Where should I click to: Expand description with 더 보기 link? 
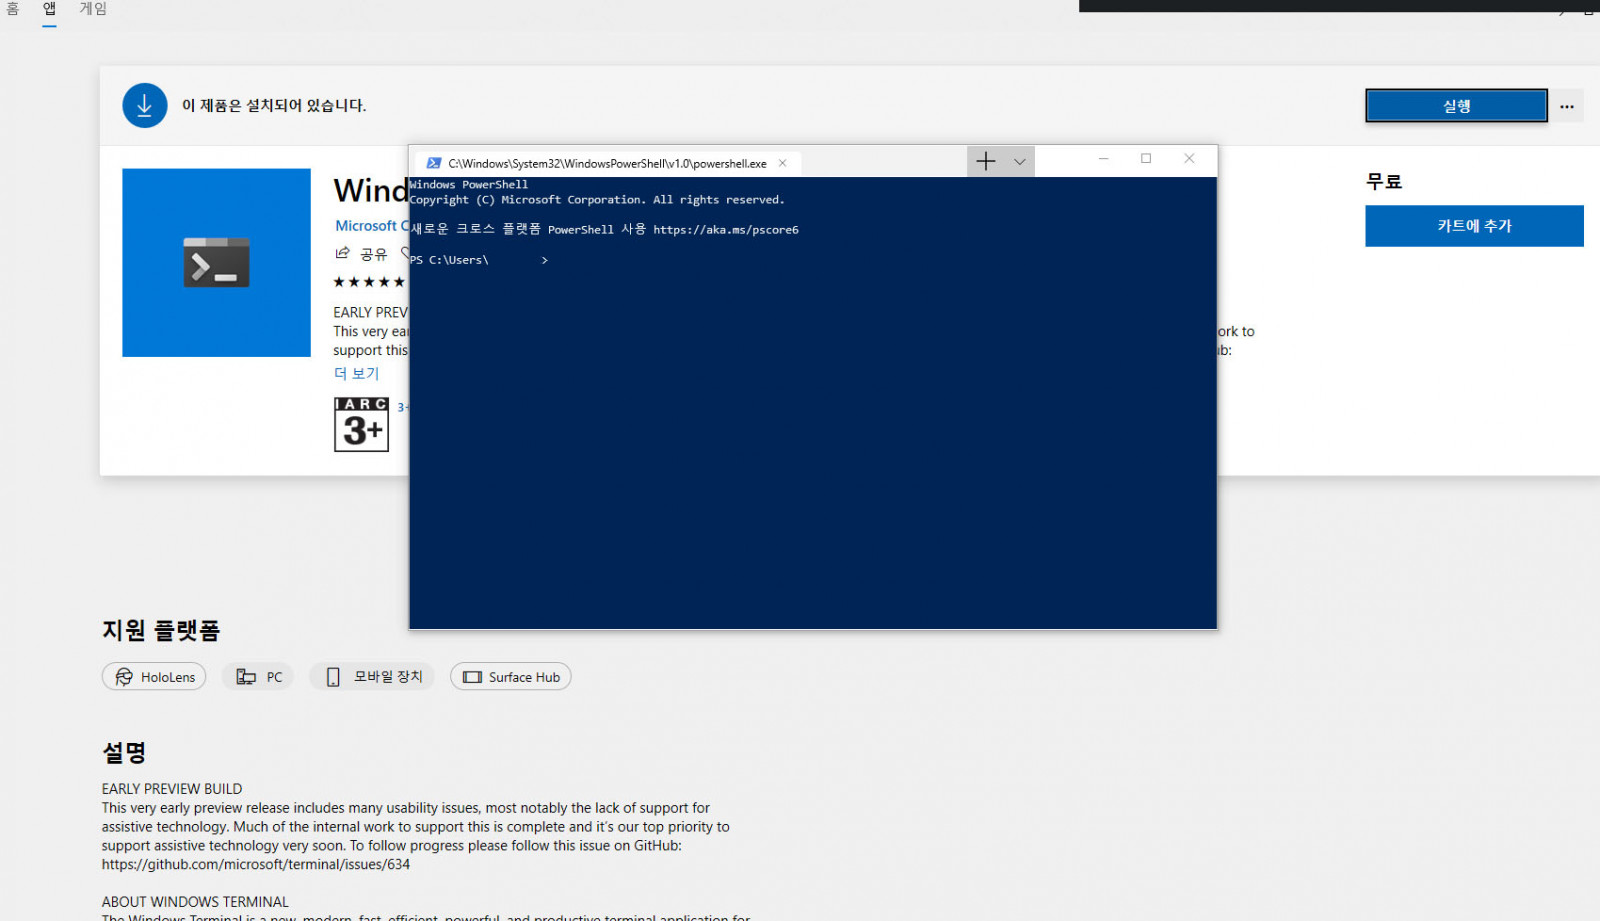pyautogui.click(x=356, y=373)
